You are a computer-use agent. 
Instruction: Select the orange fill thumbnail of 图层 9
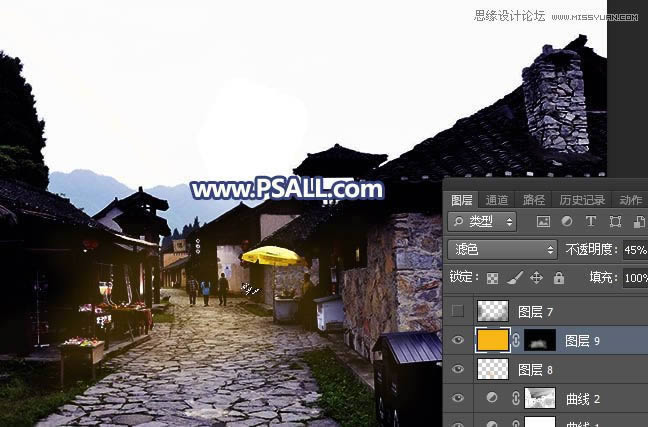pyautogui.click(x=492, y=340)
